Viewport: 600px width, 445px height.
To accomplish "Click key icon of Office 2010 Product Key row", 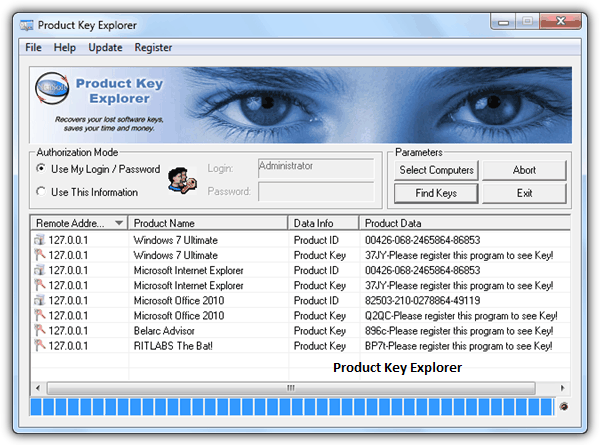I will tap(39, 315).
